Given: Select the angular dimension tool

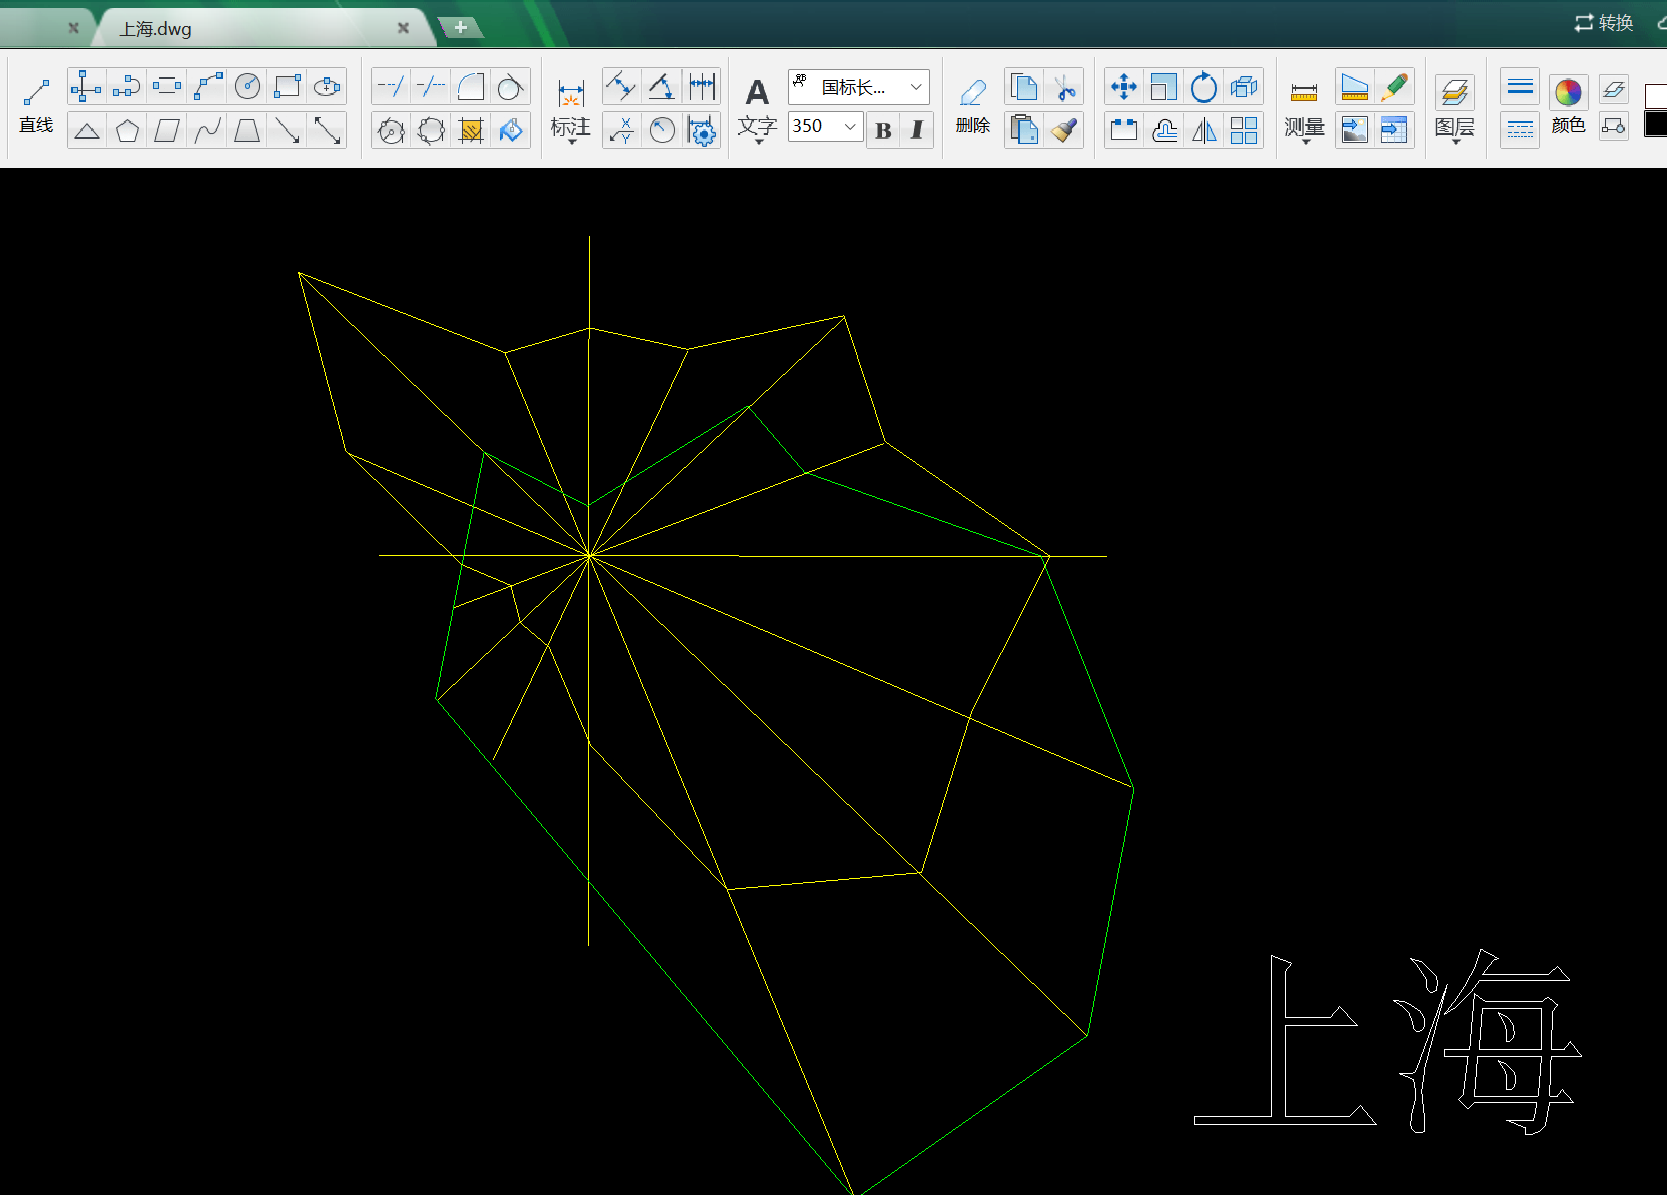Looking at the screenshot, I should coord(662,87).
